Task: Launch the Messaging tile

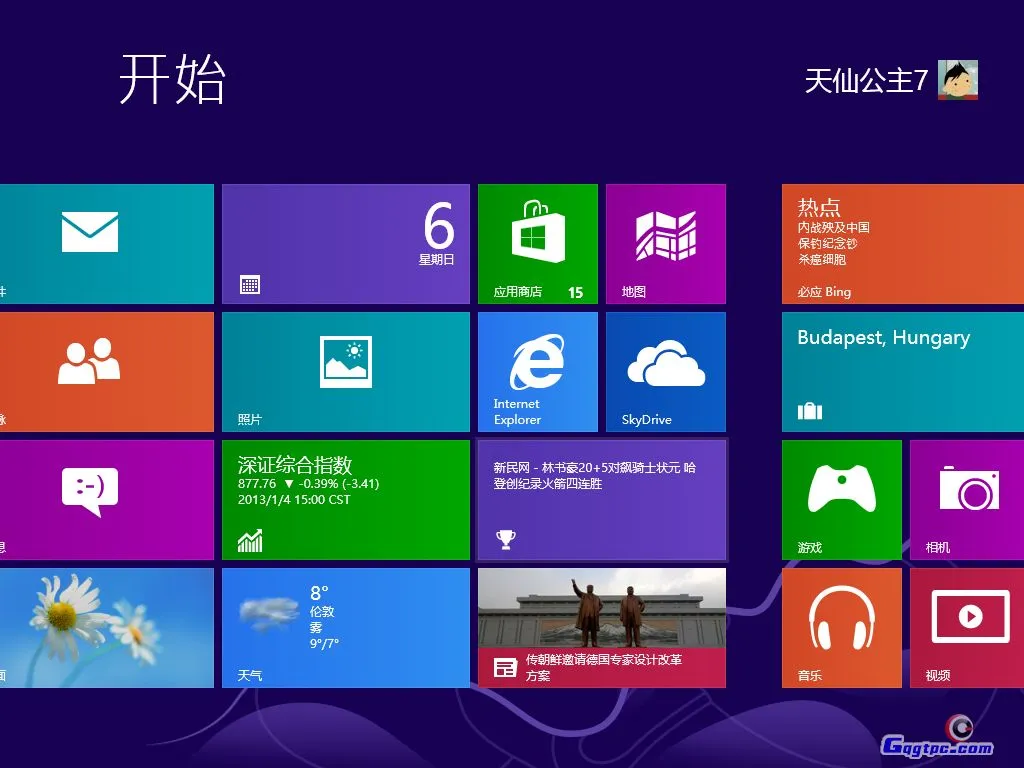Action: pos(105,499)
